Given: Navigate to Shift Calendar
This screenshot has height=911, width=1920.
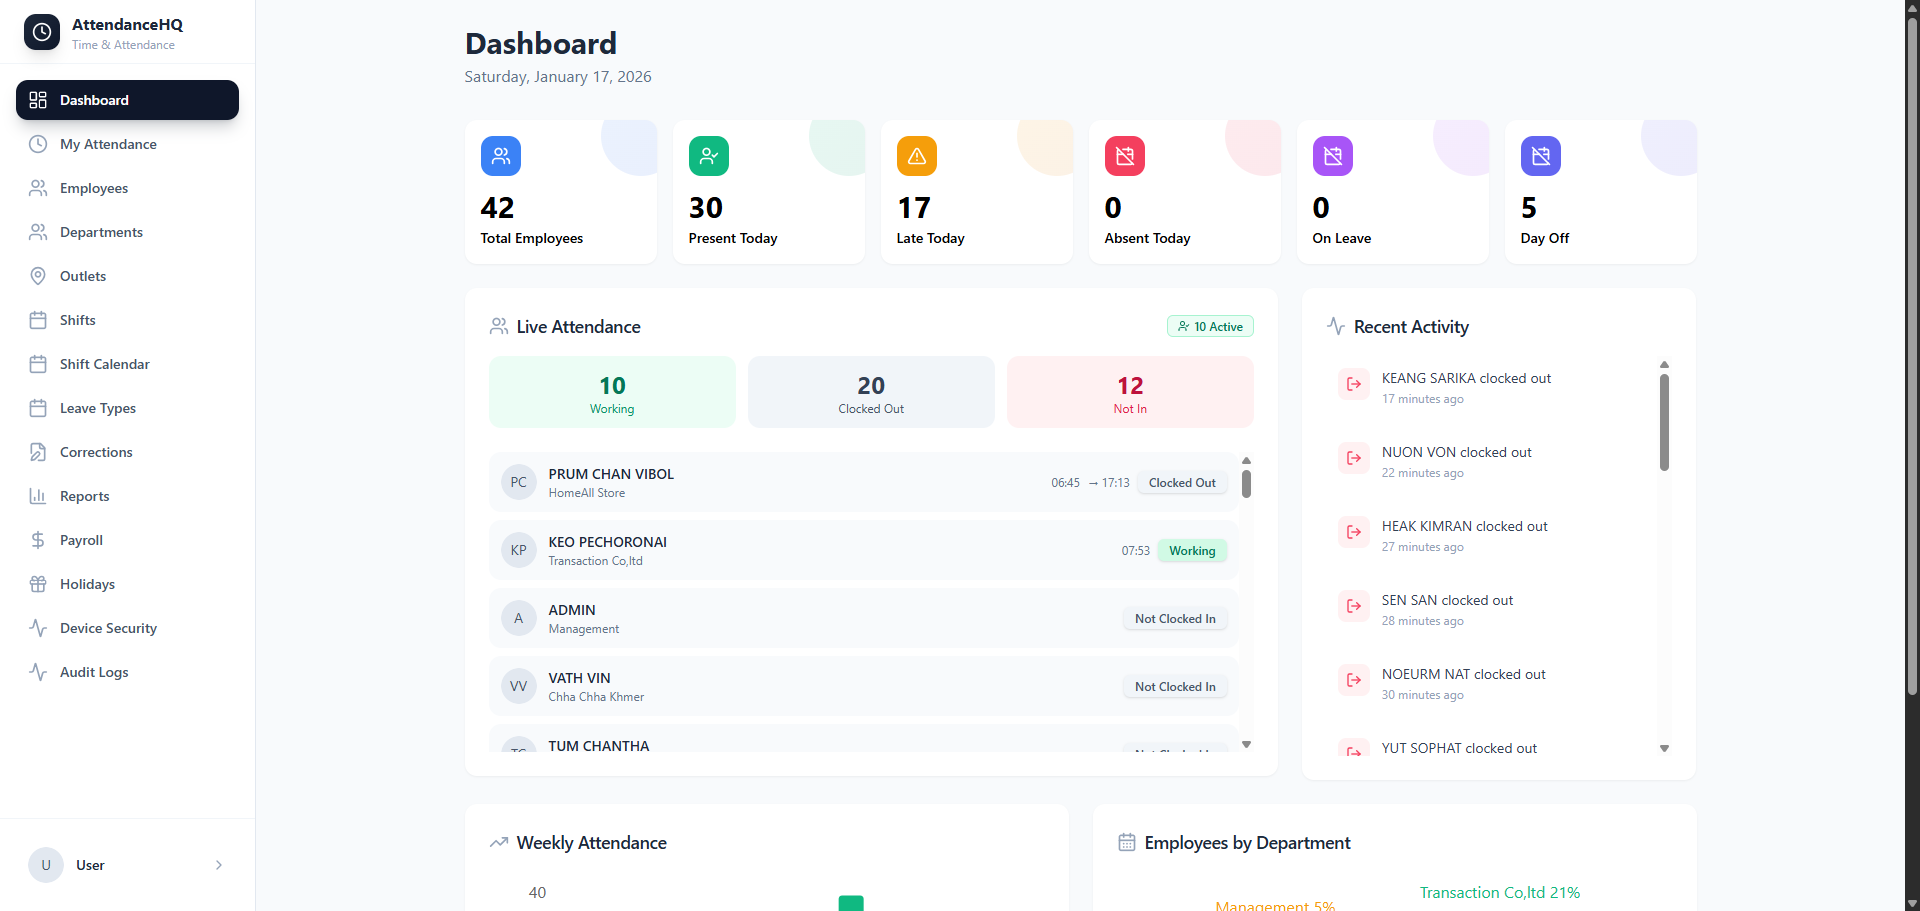Looking at the screenshot, I should point(127,364).
